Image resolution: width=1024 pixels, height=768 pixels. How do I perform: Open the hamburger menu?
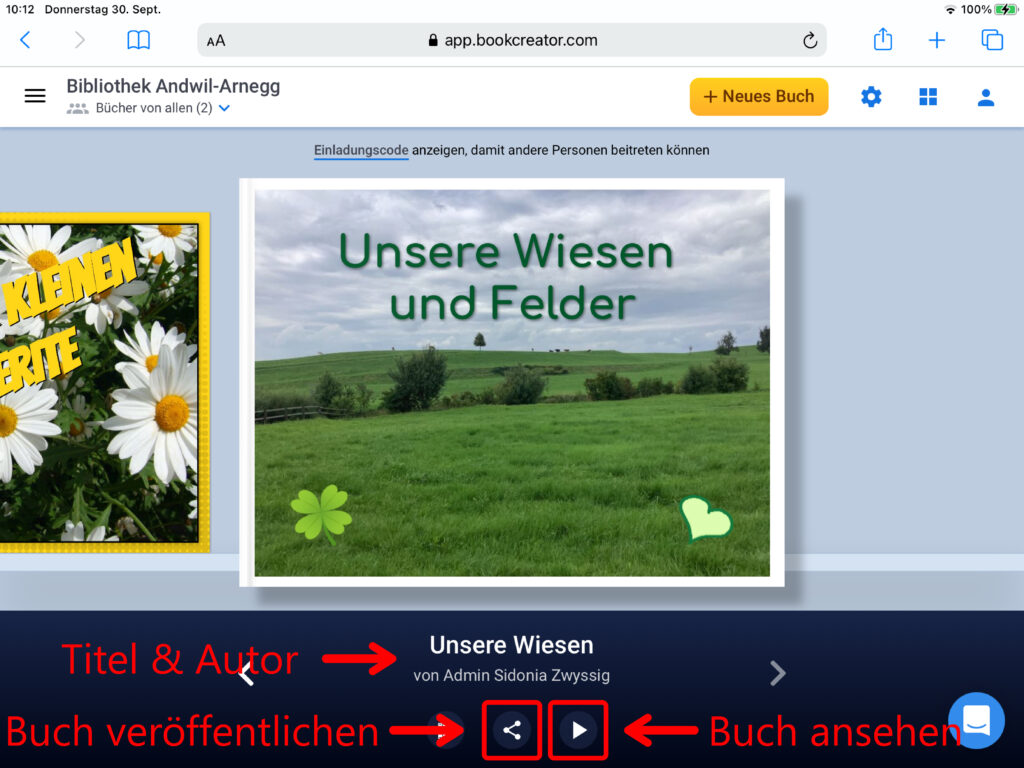pos(35,96)
